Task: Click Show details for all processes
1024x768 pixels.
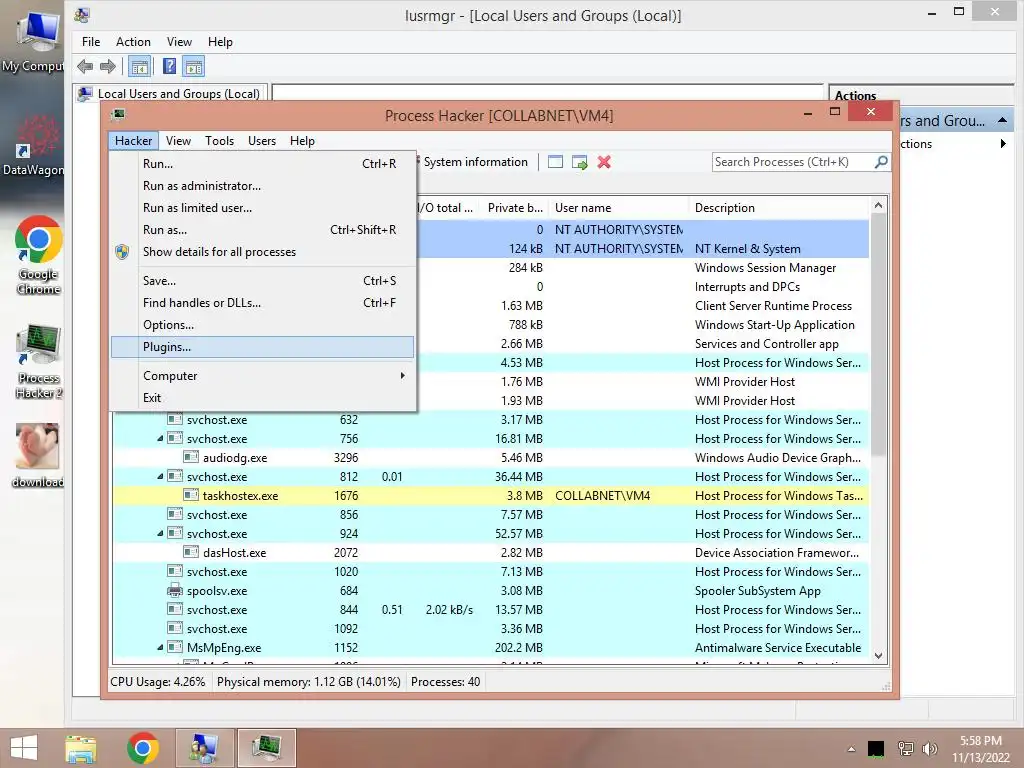Action: tap(263, 252)
